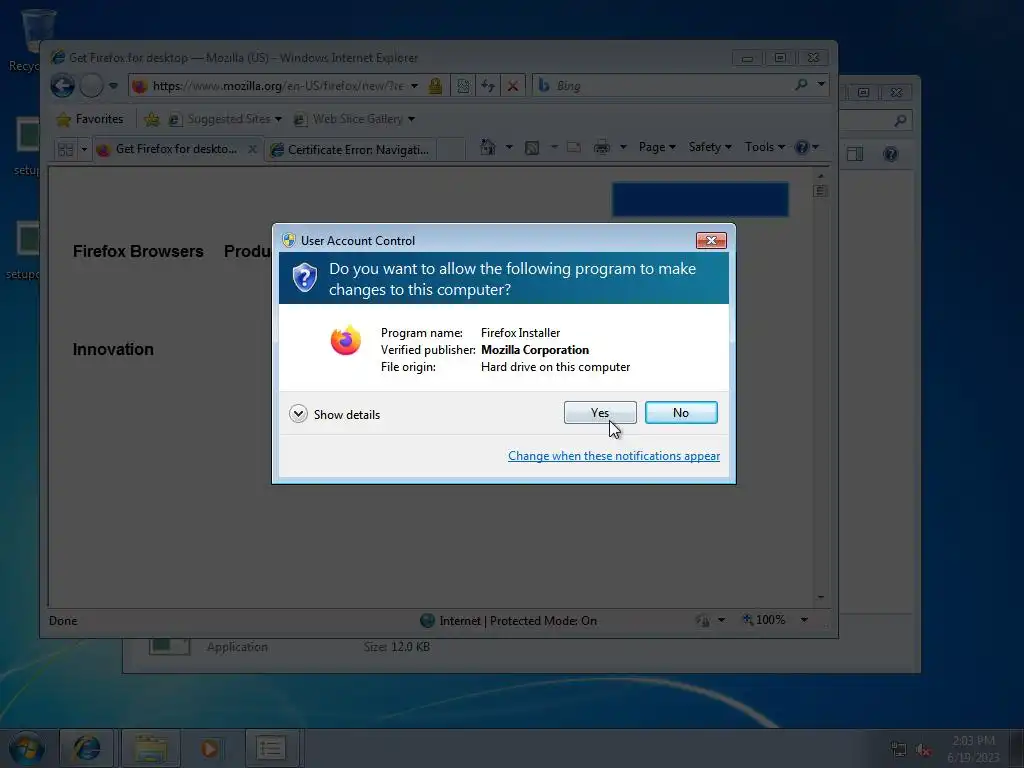Click the Print icon in command bar
Image resolution: width=1024 pixels, height=768 pixels.
click(601, 147)
